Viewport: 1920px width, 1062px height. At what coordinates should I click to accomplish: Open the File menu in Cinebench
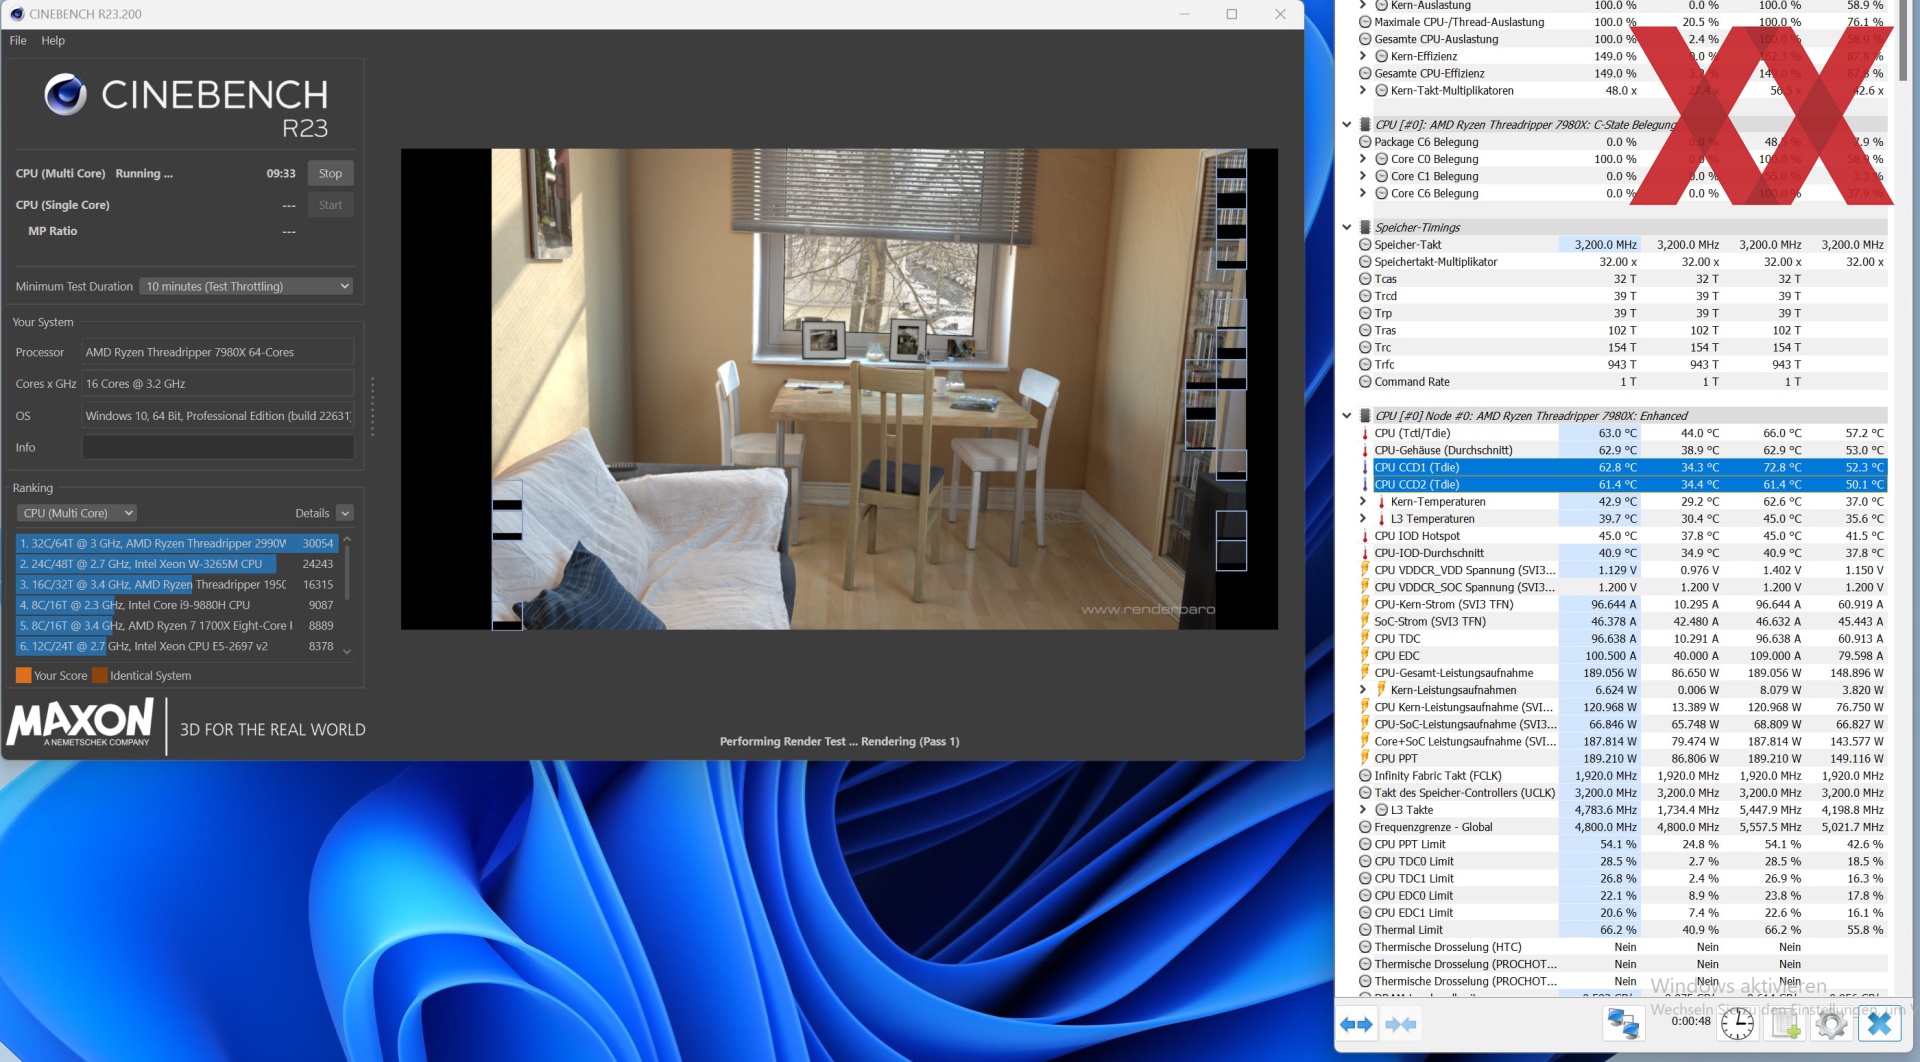point(18,41)
